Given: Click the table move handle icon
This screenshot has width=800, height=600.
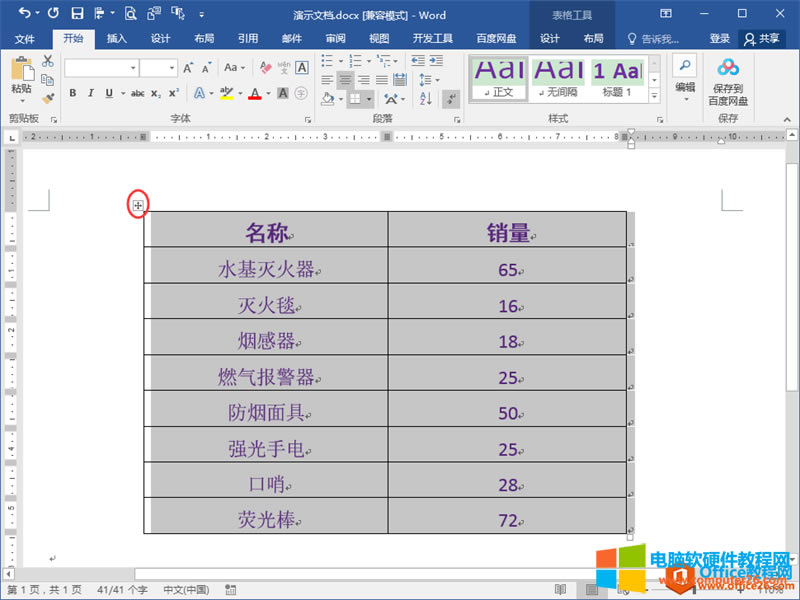Looking at the screenshot, I should point(138,205).
